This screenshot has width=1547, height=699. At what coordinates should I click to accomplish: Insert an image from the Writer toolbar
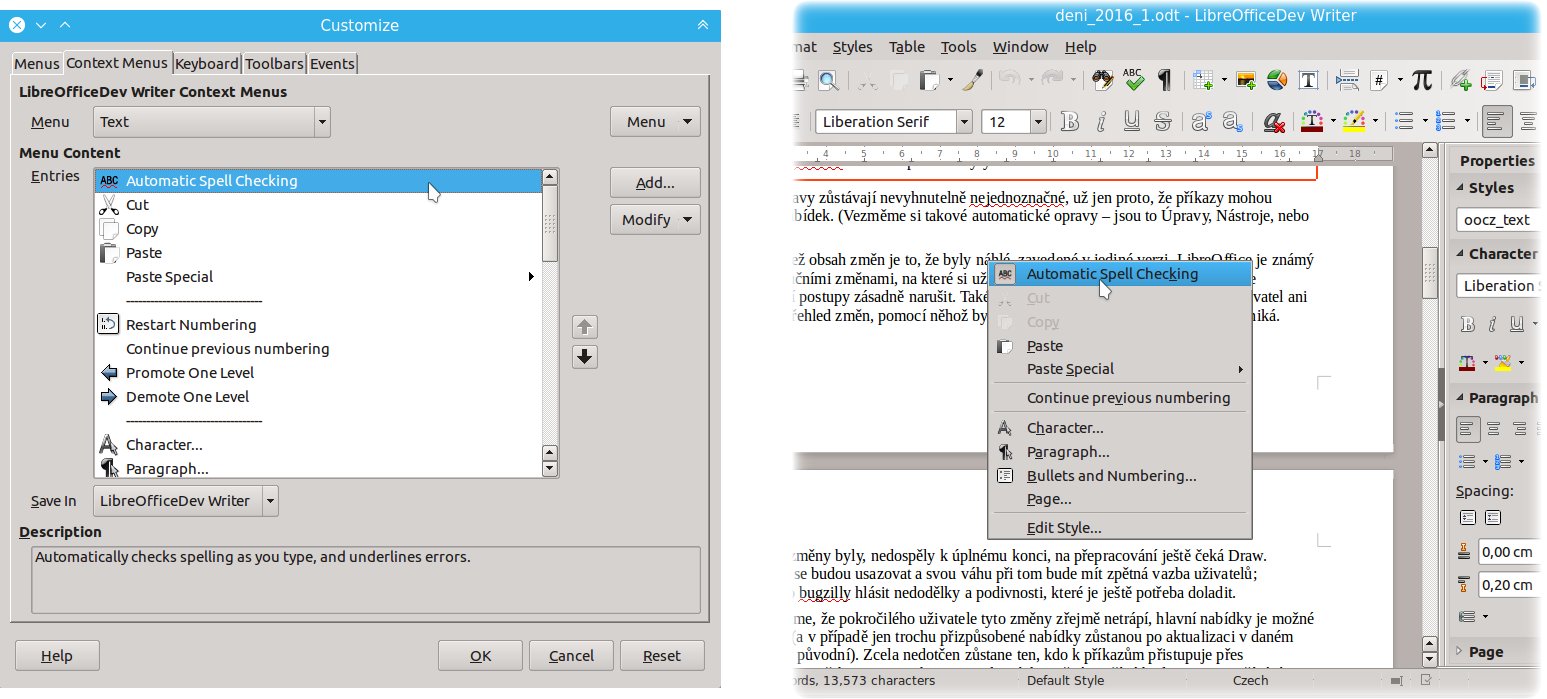[x=1246, y=80]
